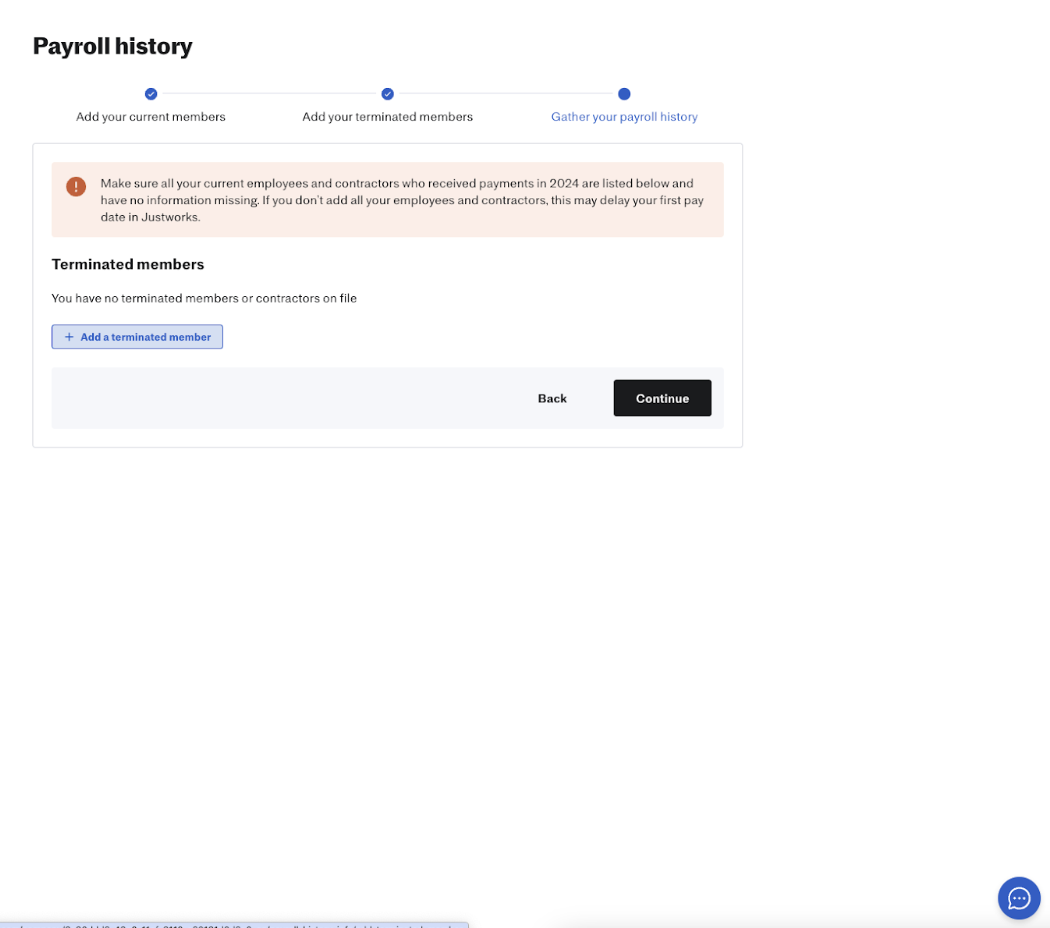Open the chat support bubble icon
Viewport: 1050px width, 928px height.
click(x=1018, y=897)
